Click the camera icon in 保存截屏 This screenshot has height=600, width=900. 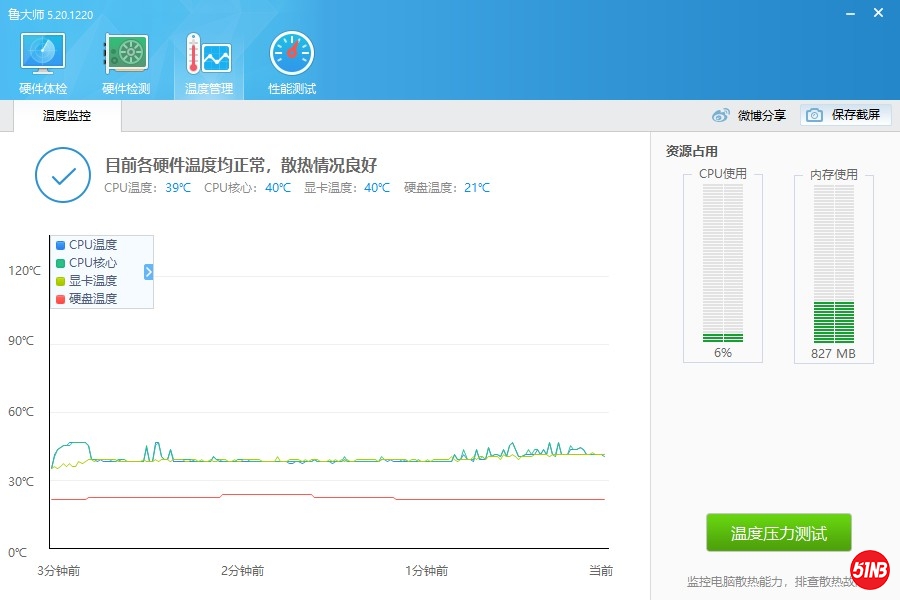(x=815, y=116)
